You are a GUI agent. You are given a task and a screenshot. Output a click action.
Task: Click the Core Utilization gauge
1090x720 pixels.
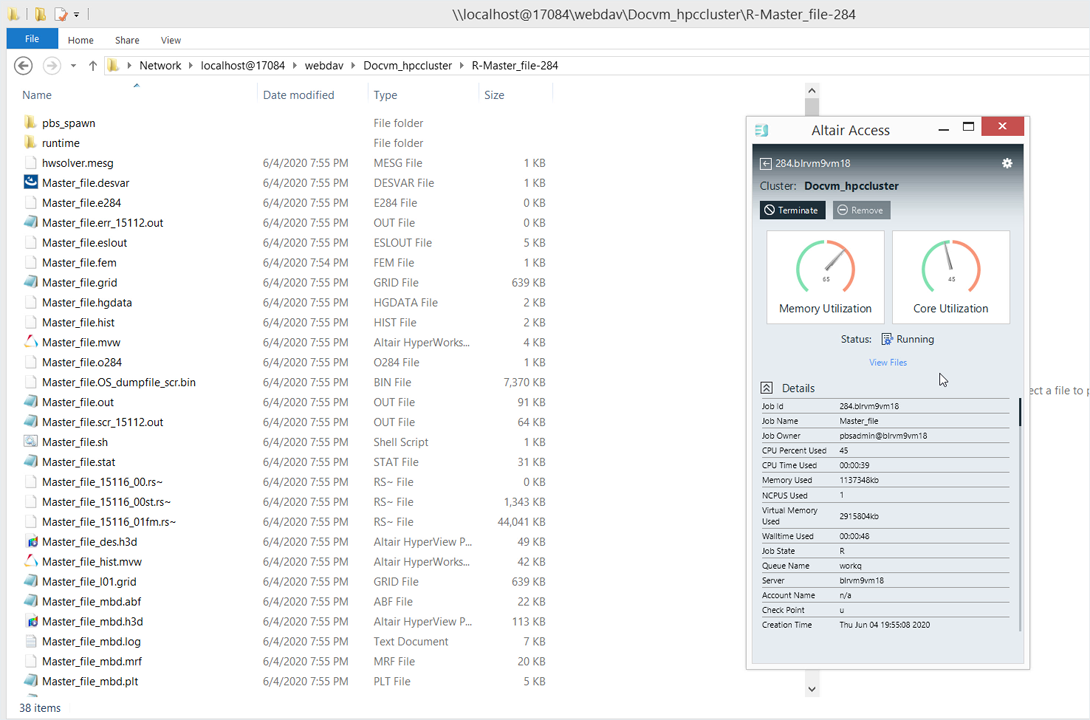(x=950, y=277)
